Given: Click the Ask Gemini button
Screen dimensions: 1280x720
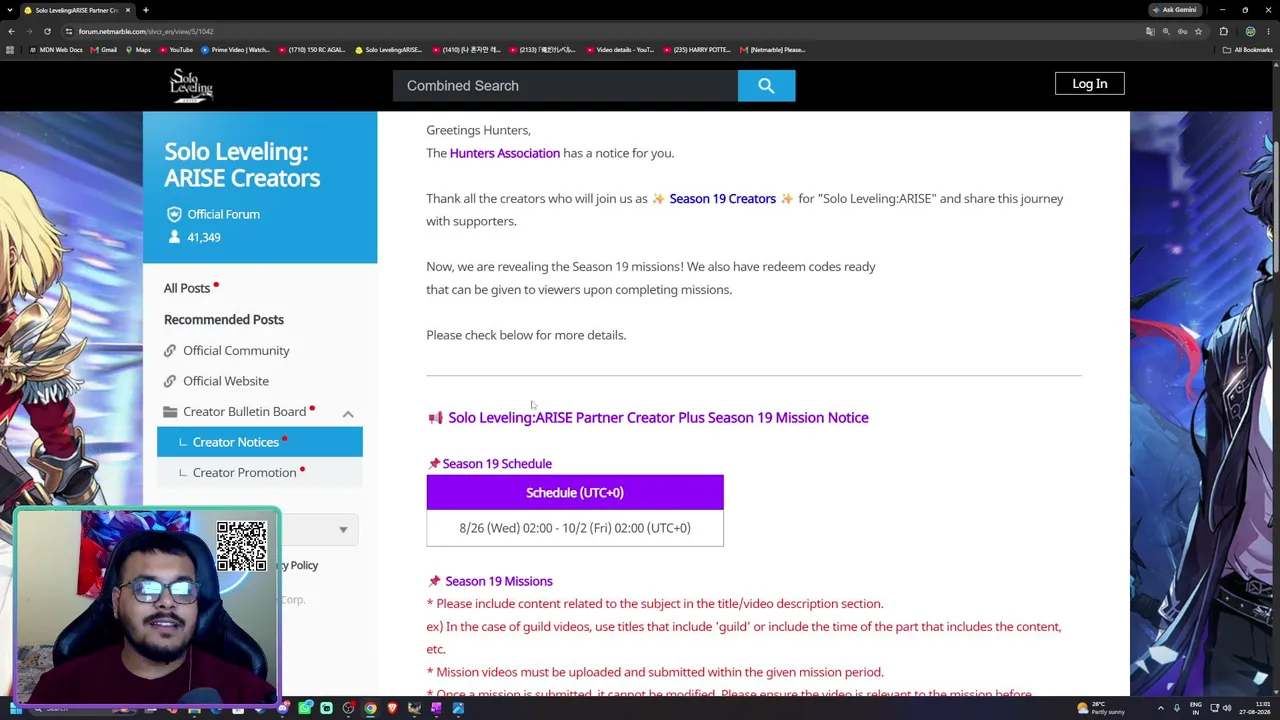Looking at the screenshot, I should pos(1175,10).
